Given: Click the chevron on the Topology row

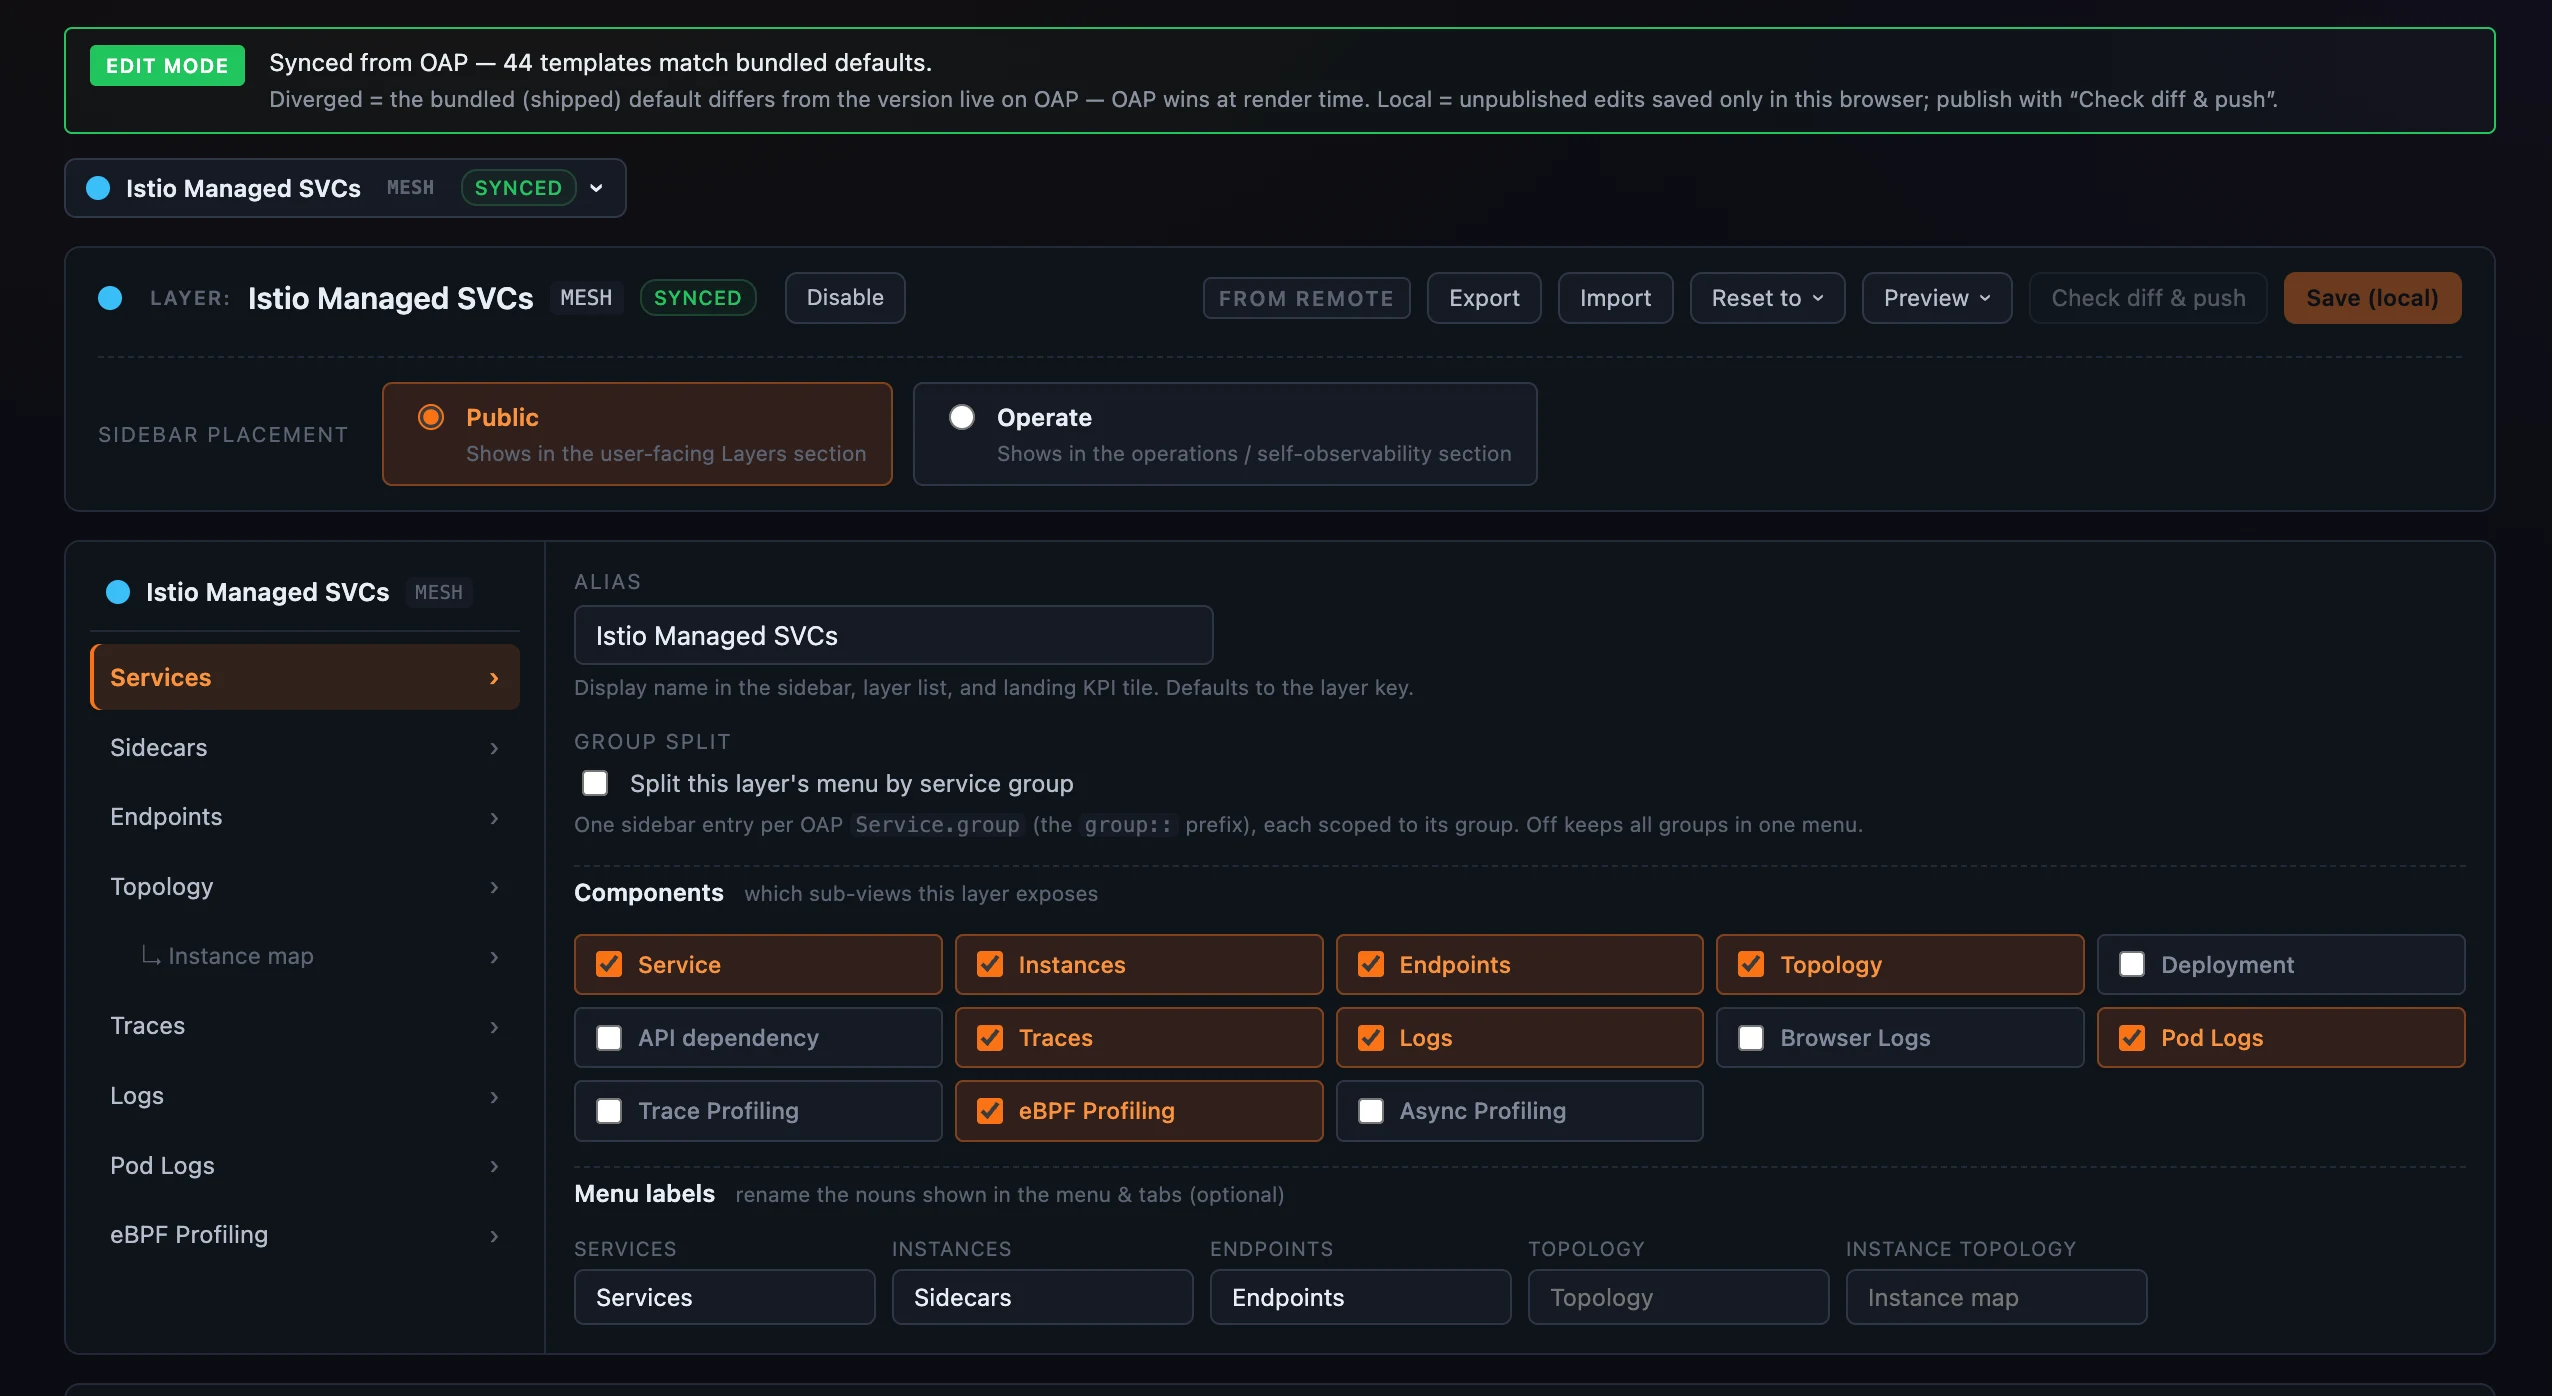Looking at the screenshot, I should click(494, 887).
